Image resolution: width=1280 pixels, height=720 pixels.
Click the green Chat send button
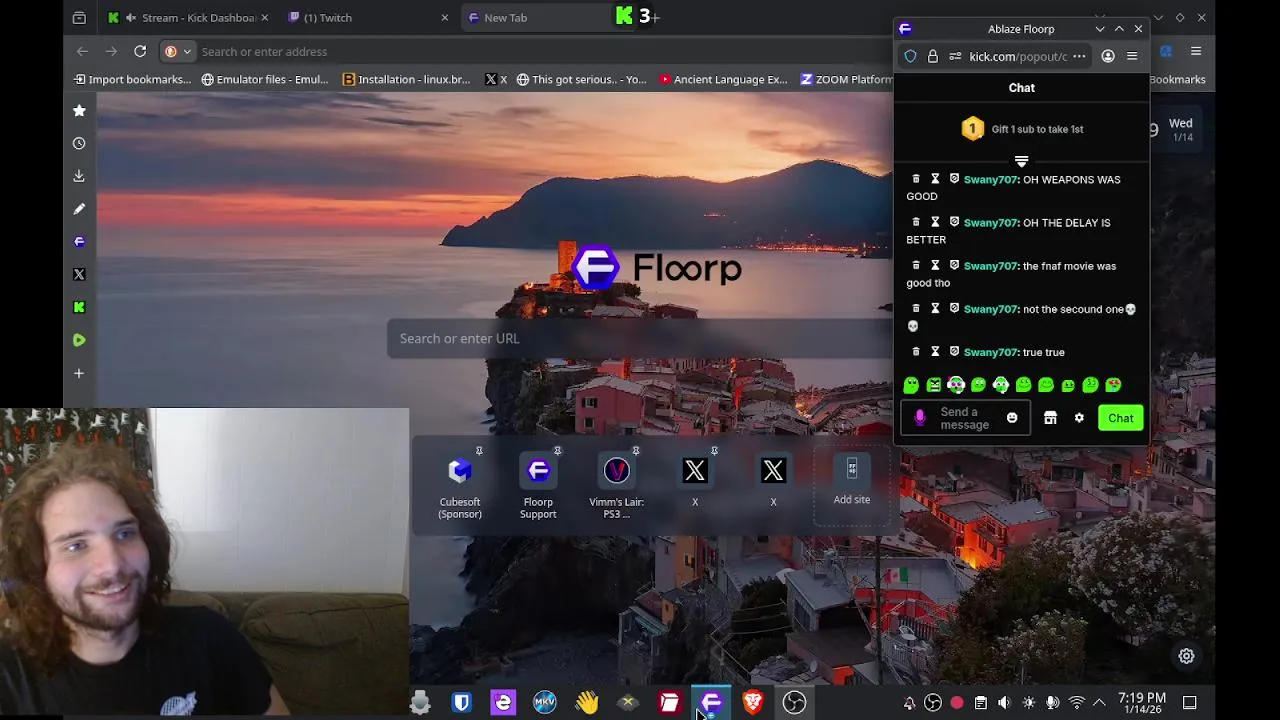point(1120,418)
